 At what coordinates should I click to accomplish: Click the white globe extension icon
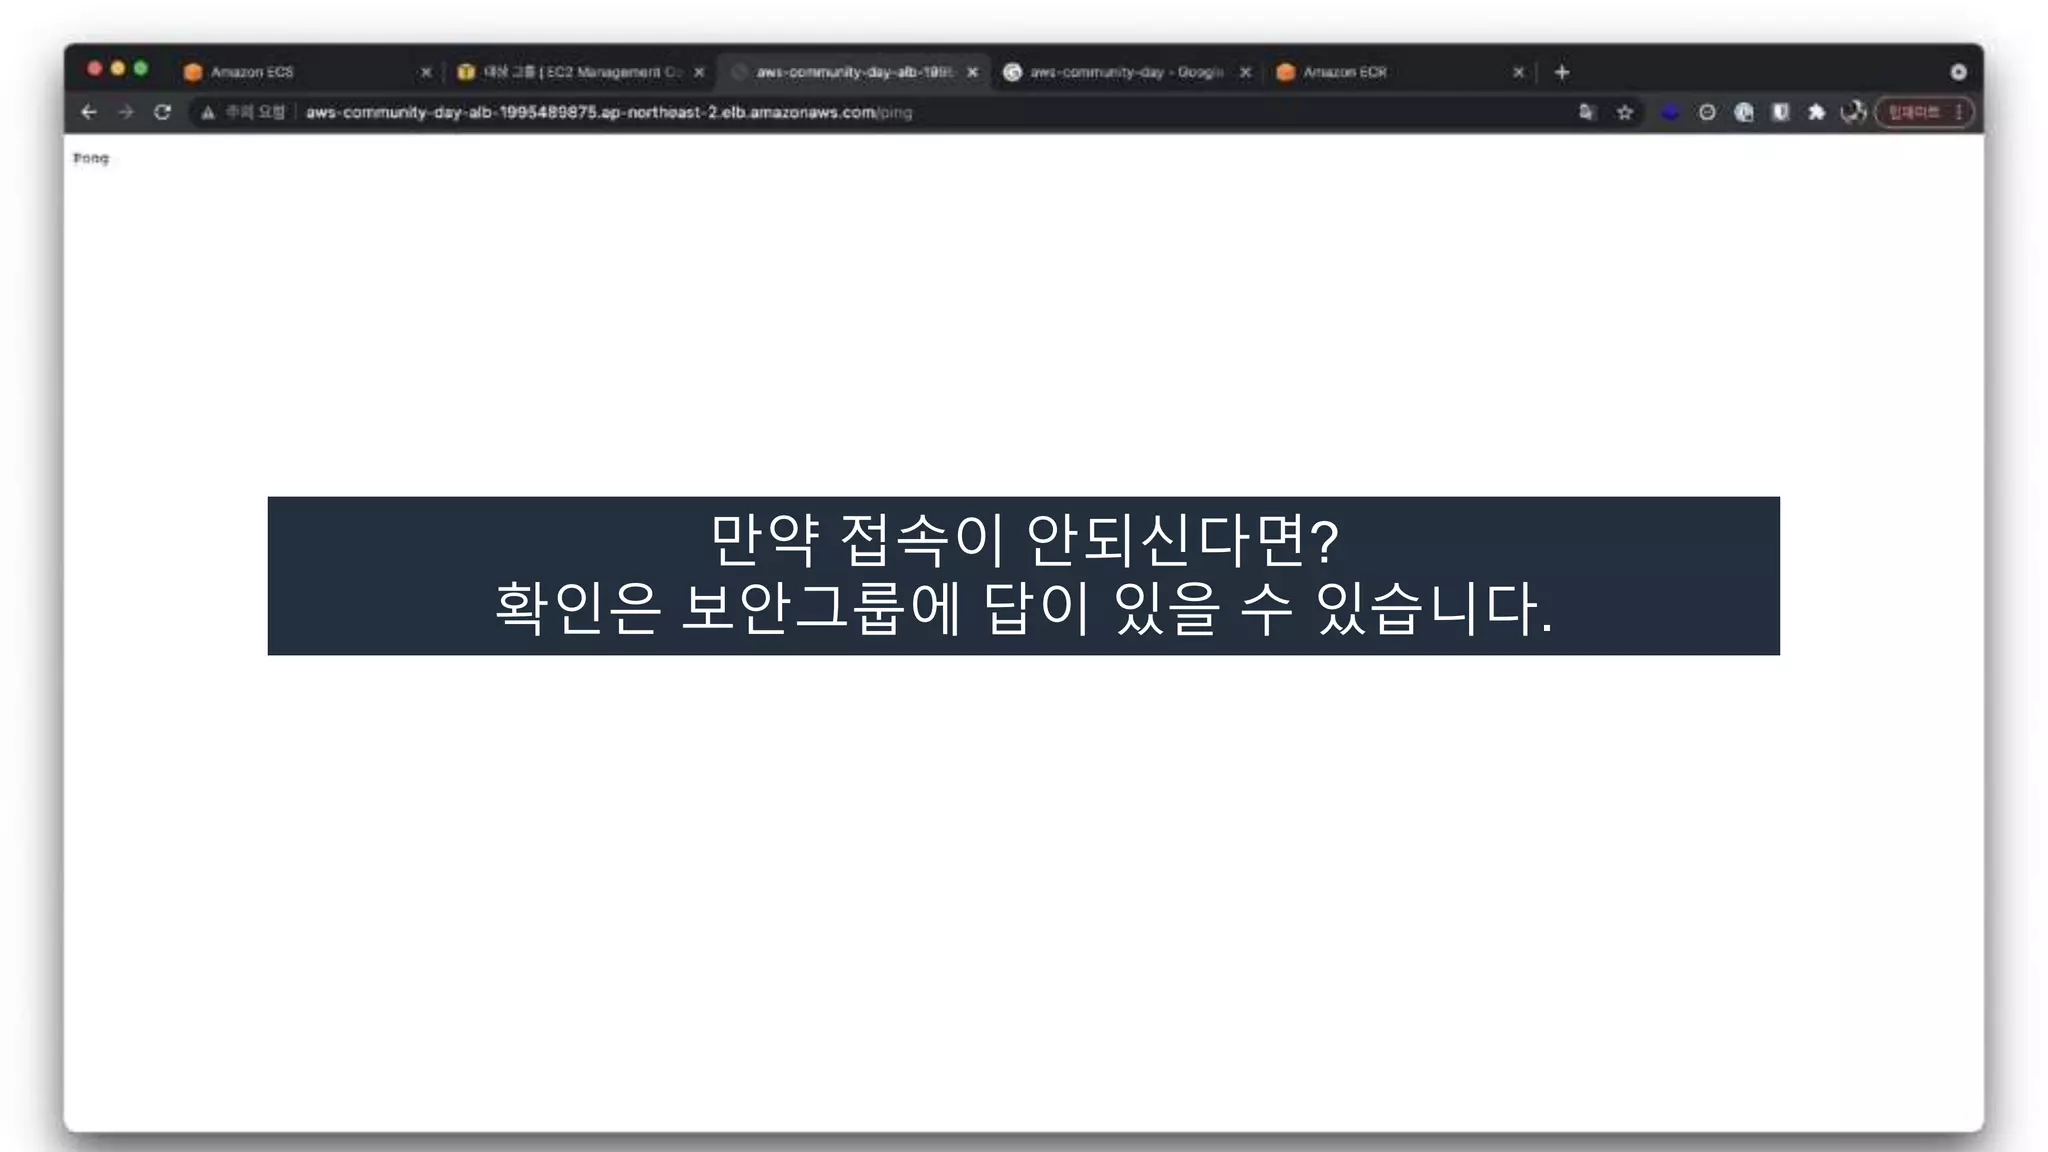(x=1744, y=112)
